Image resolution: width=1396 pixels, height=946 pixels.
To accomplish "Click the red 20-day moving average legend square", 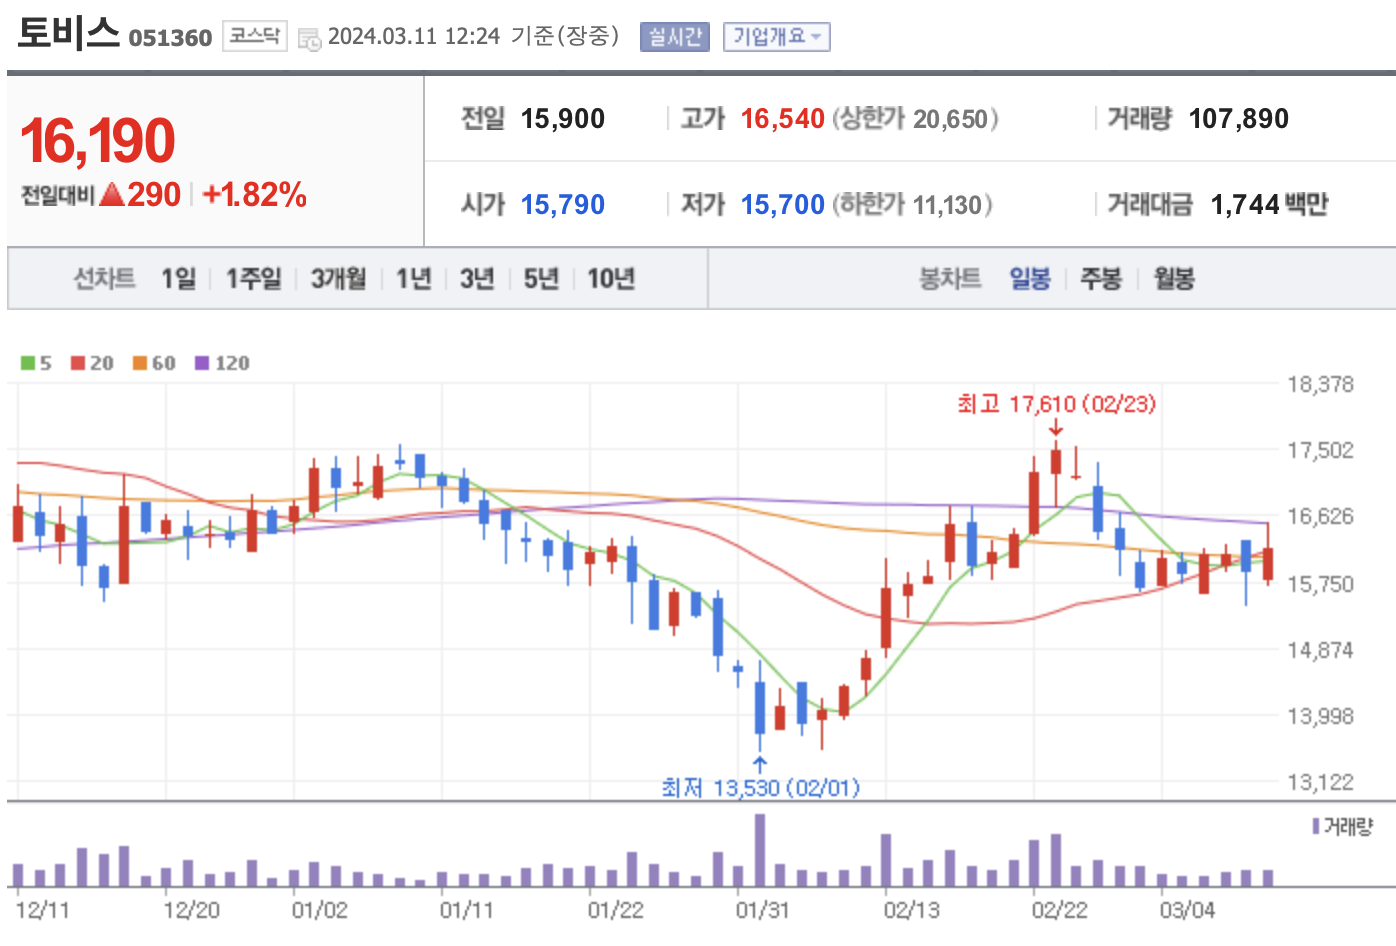I will 78,363.
